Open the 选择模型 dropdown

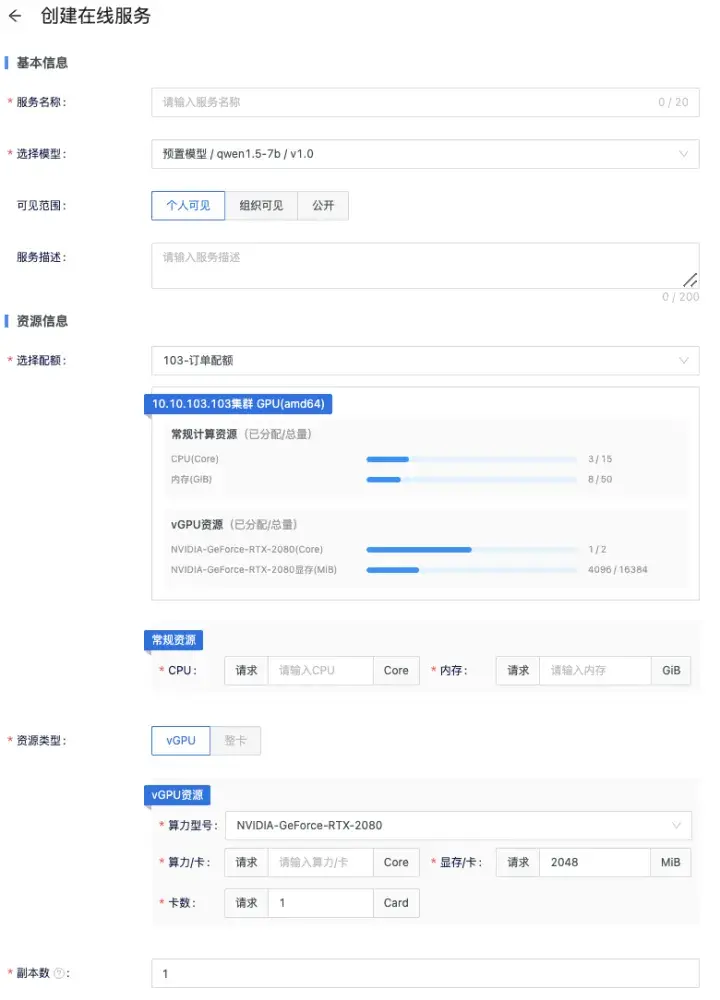pyautogui.click(x=425, y=154)
